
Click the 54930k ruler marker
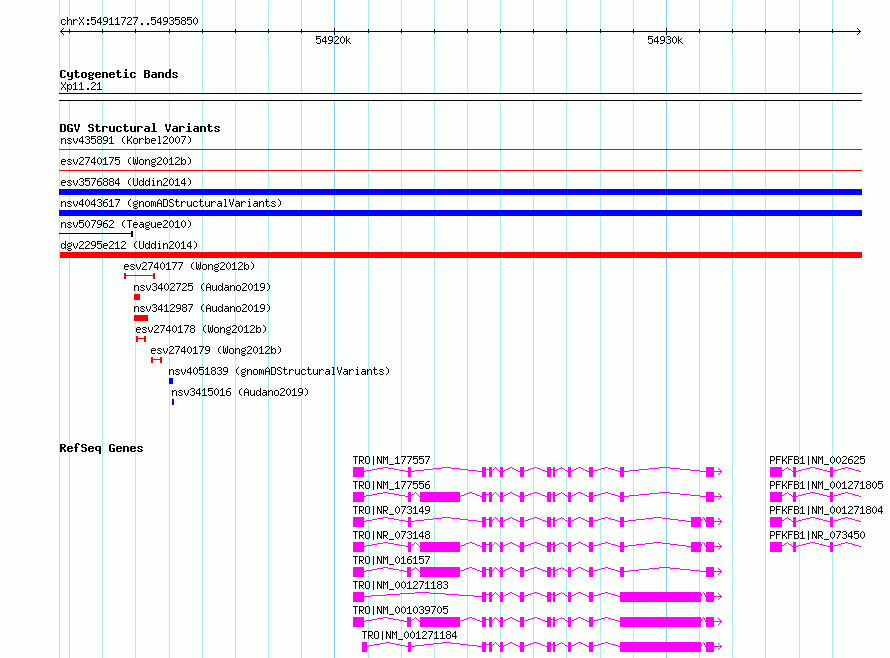tap(665, 40)
